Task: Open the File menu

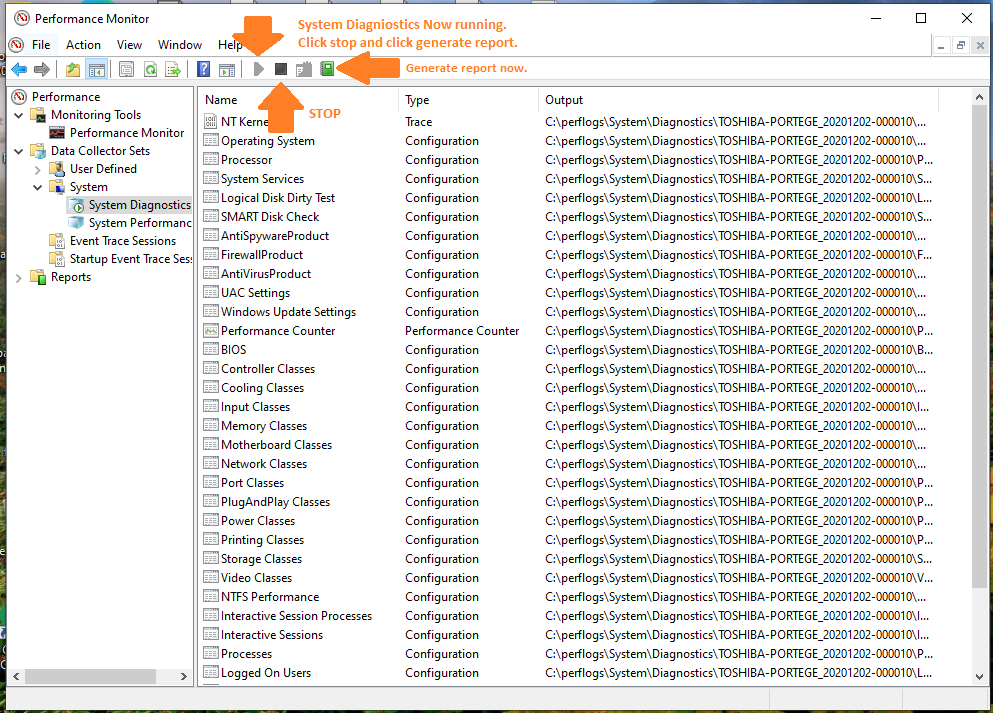Action: pyautogui.click(x=41, y=44)
